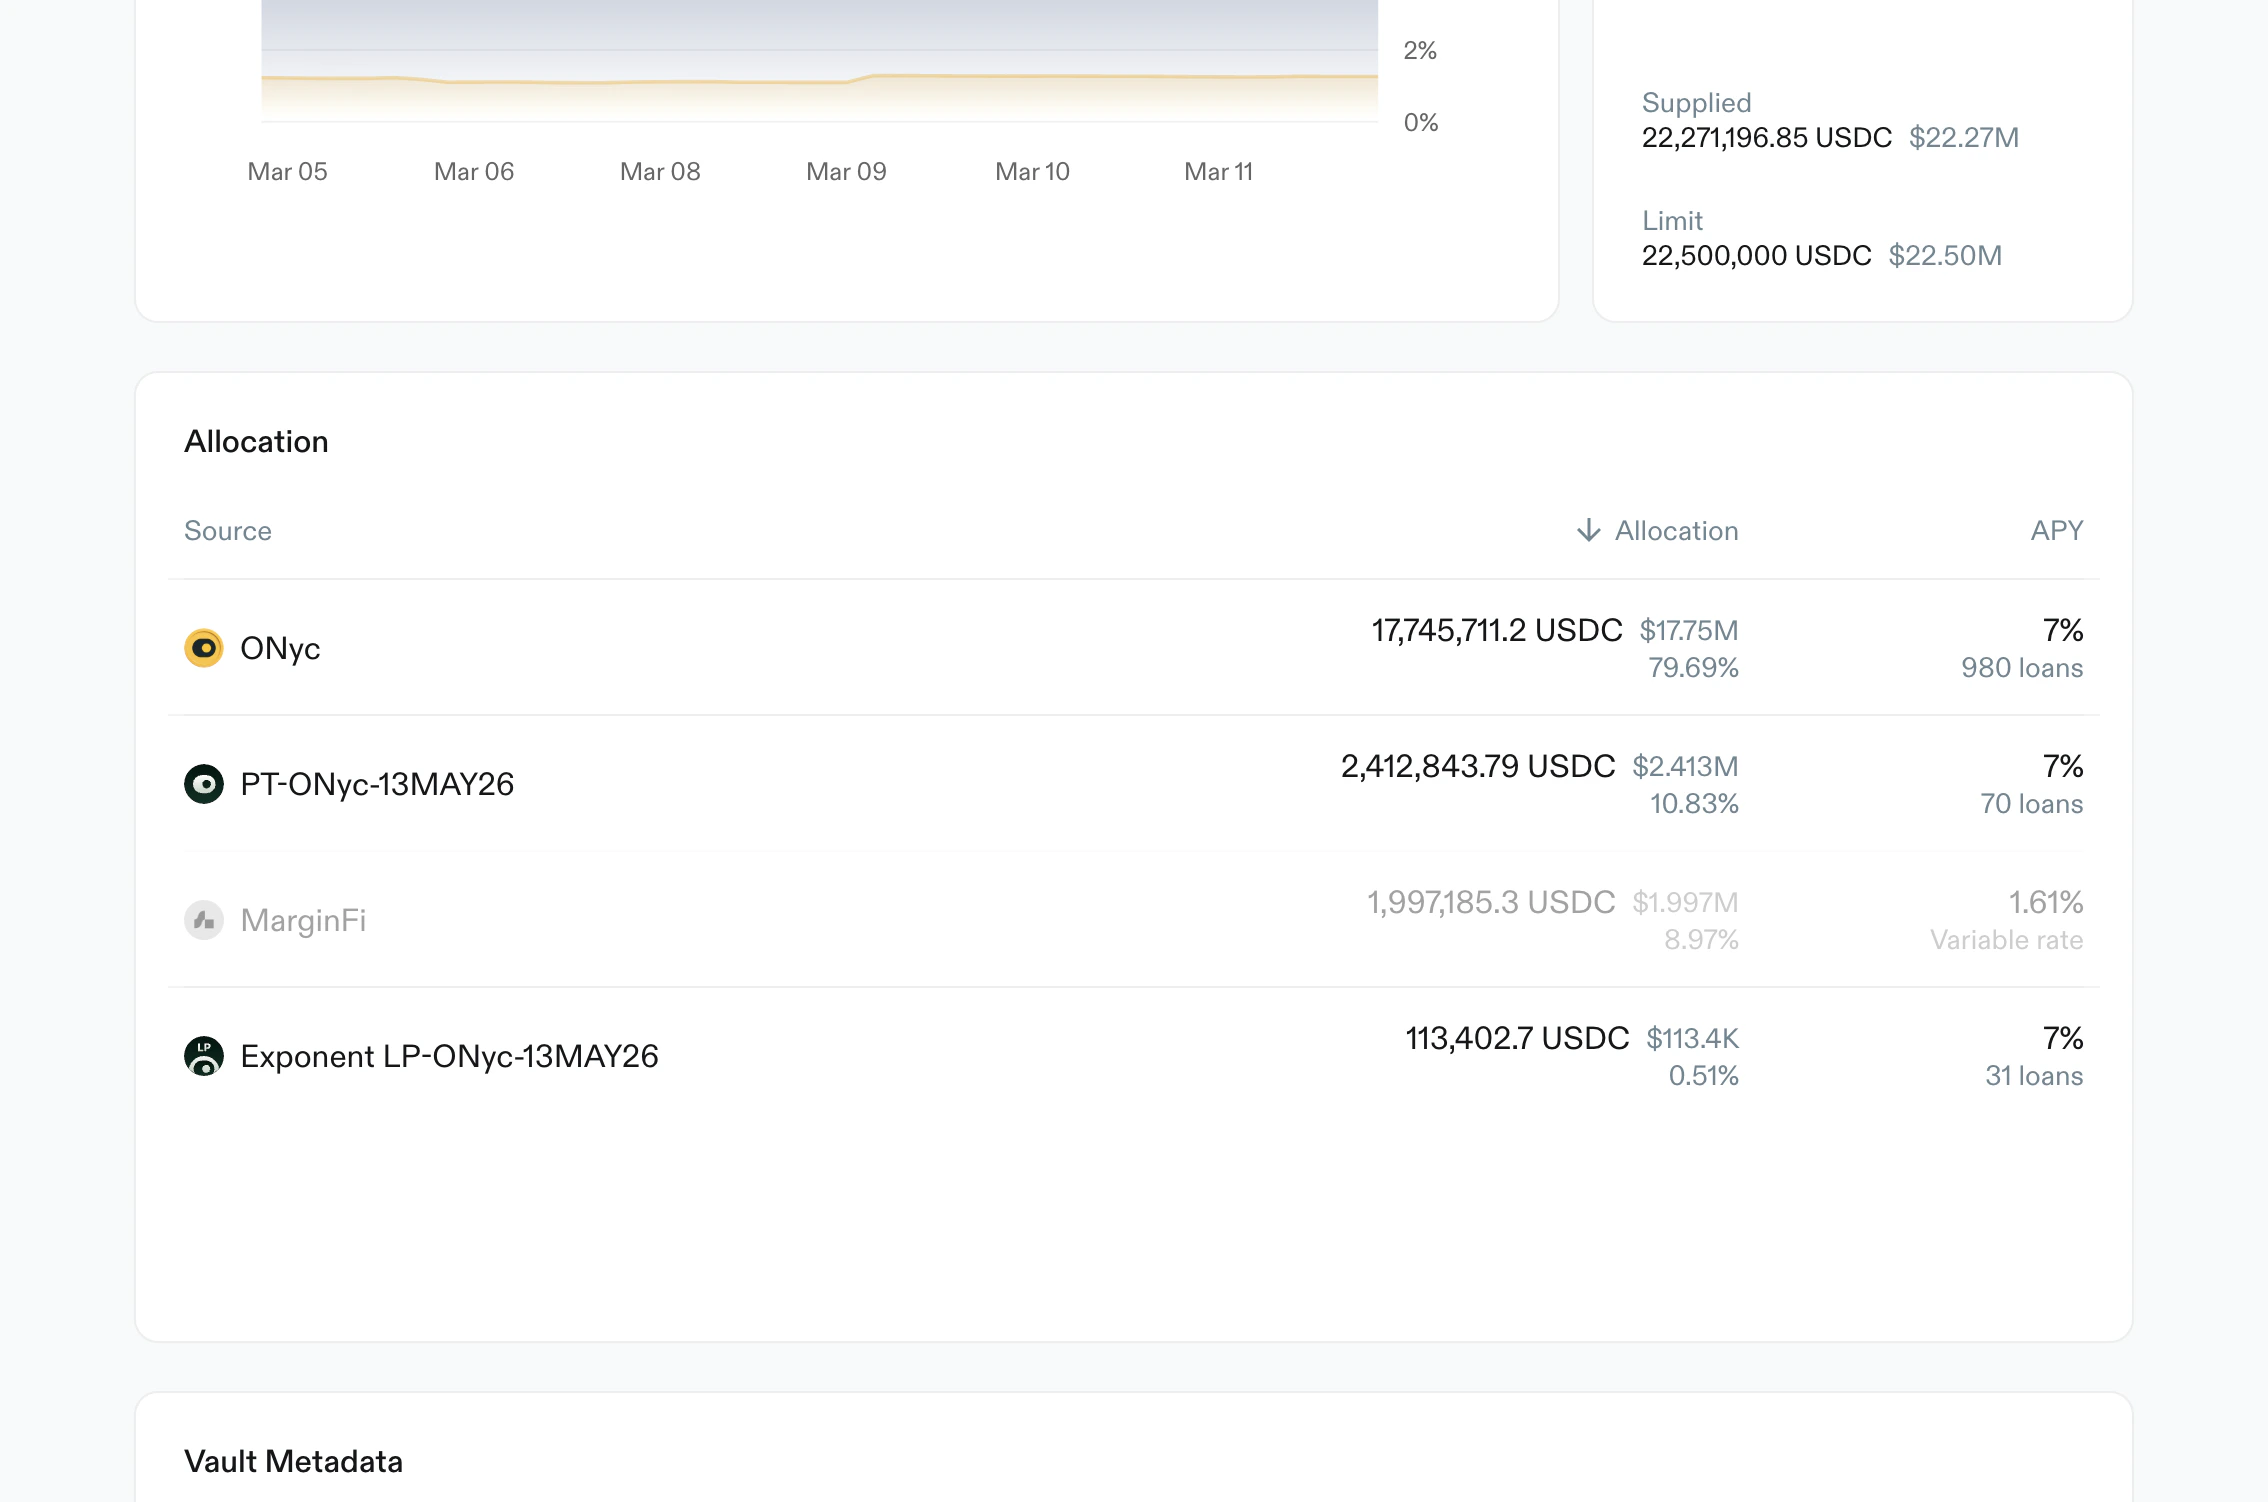The height and width of the screenshot is (1502, 2268).
Task: Click the yellow ONyc token icon
Action: (204, 648)
